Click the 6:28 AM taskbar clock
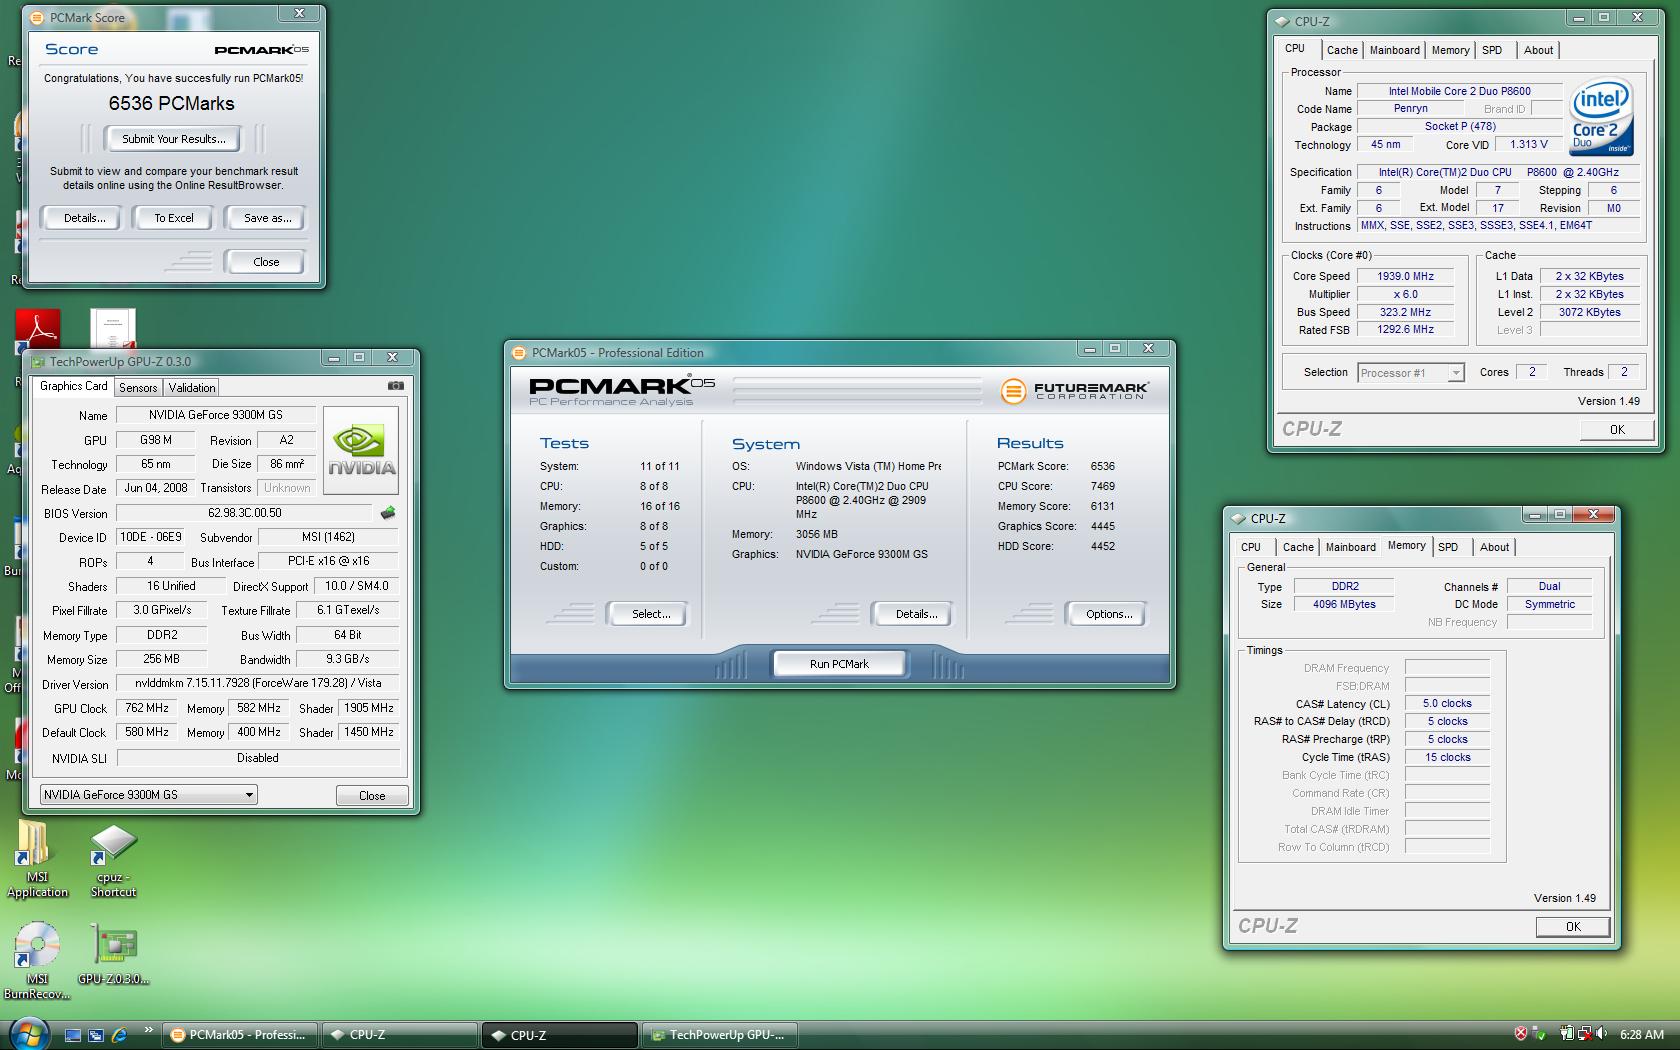This screenshot has width=1680, height=1050. [1642, 1035]
